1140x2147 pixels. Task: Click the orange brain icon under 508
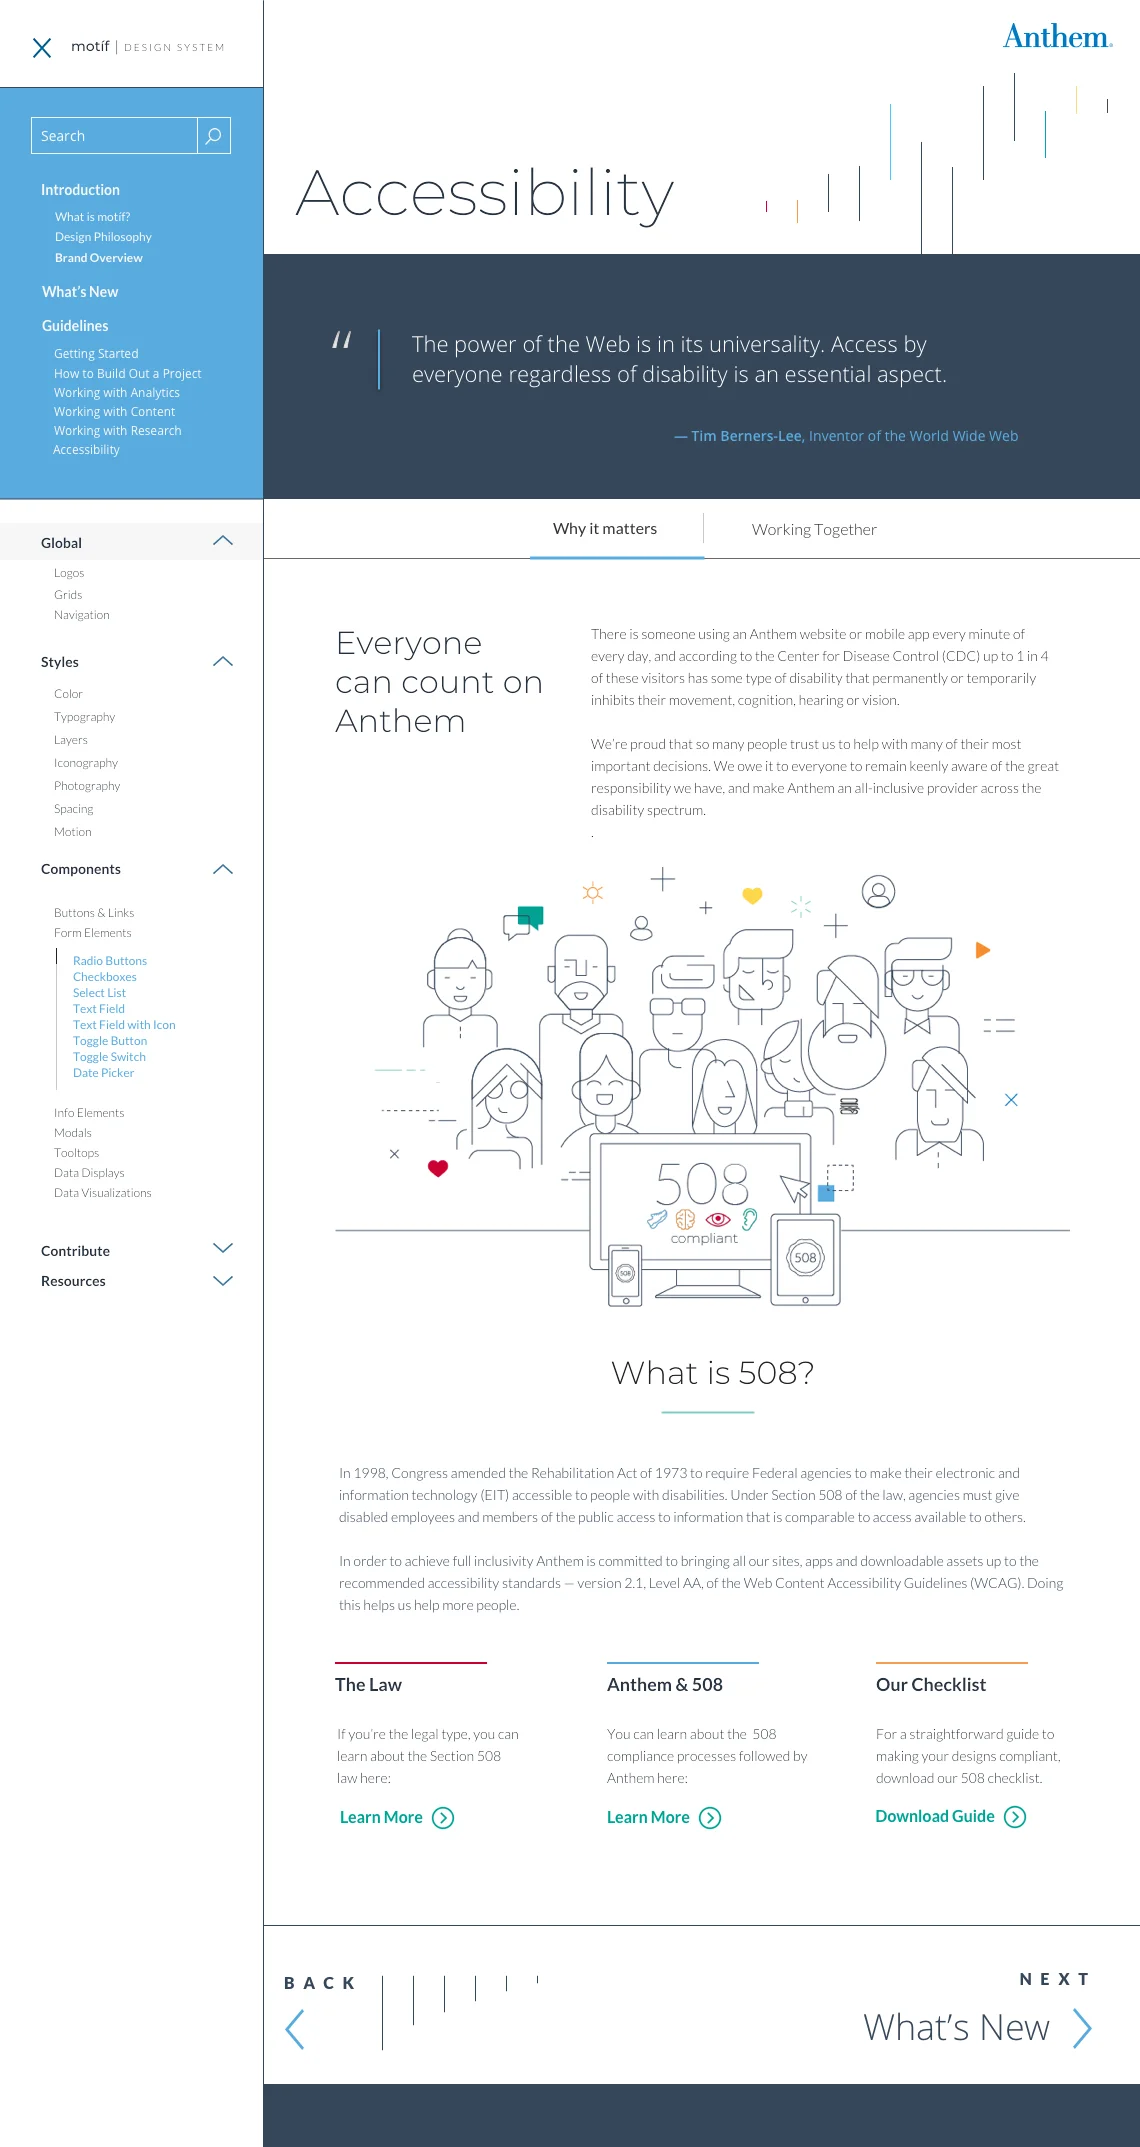coord(685,1219)
